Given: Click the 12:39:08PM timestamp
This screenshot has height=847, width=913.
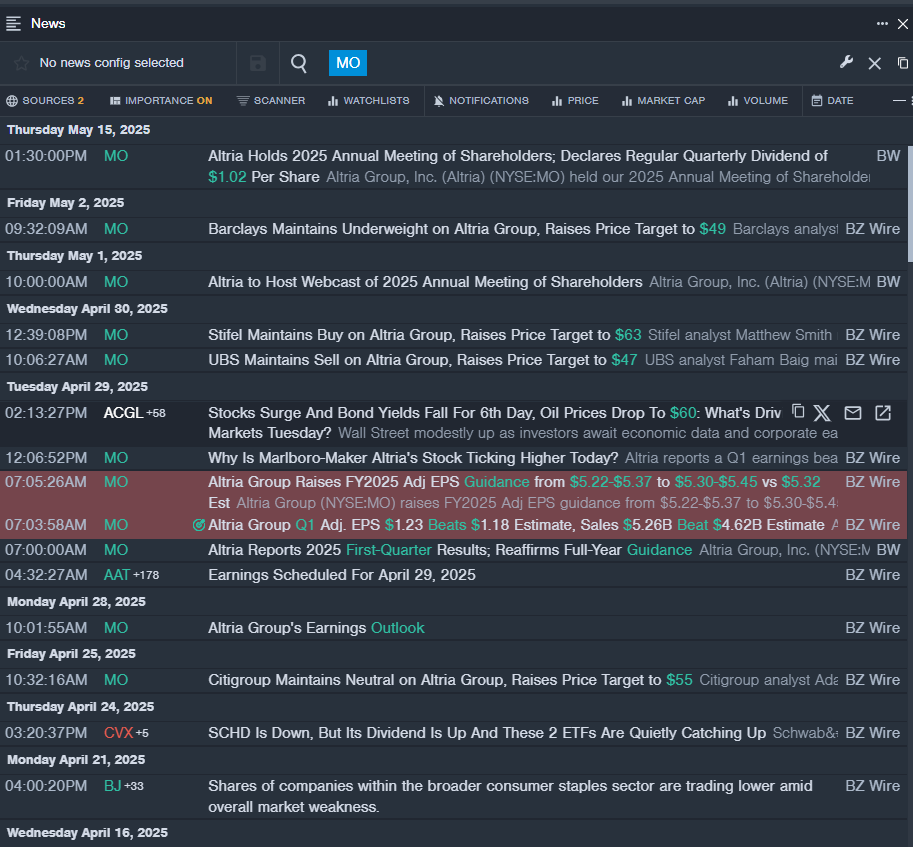Looking at the screenshot, I should tap(46, 335).
